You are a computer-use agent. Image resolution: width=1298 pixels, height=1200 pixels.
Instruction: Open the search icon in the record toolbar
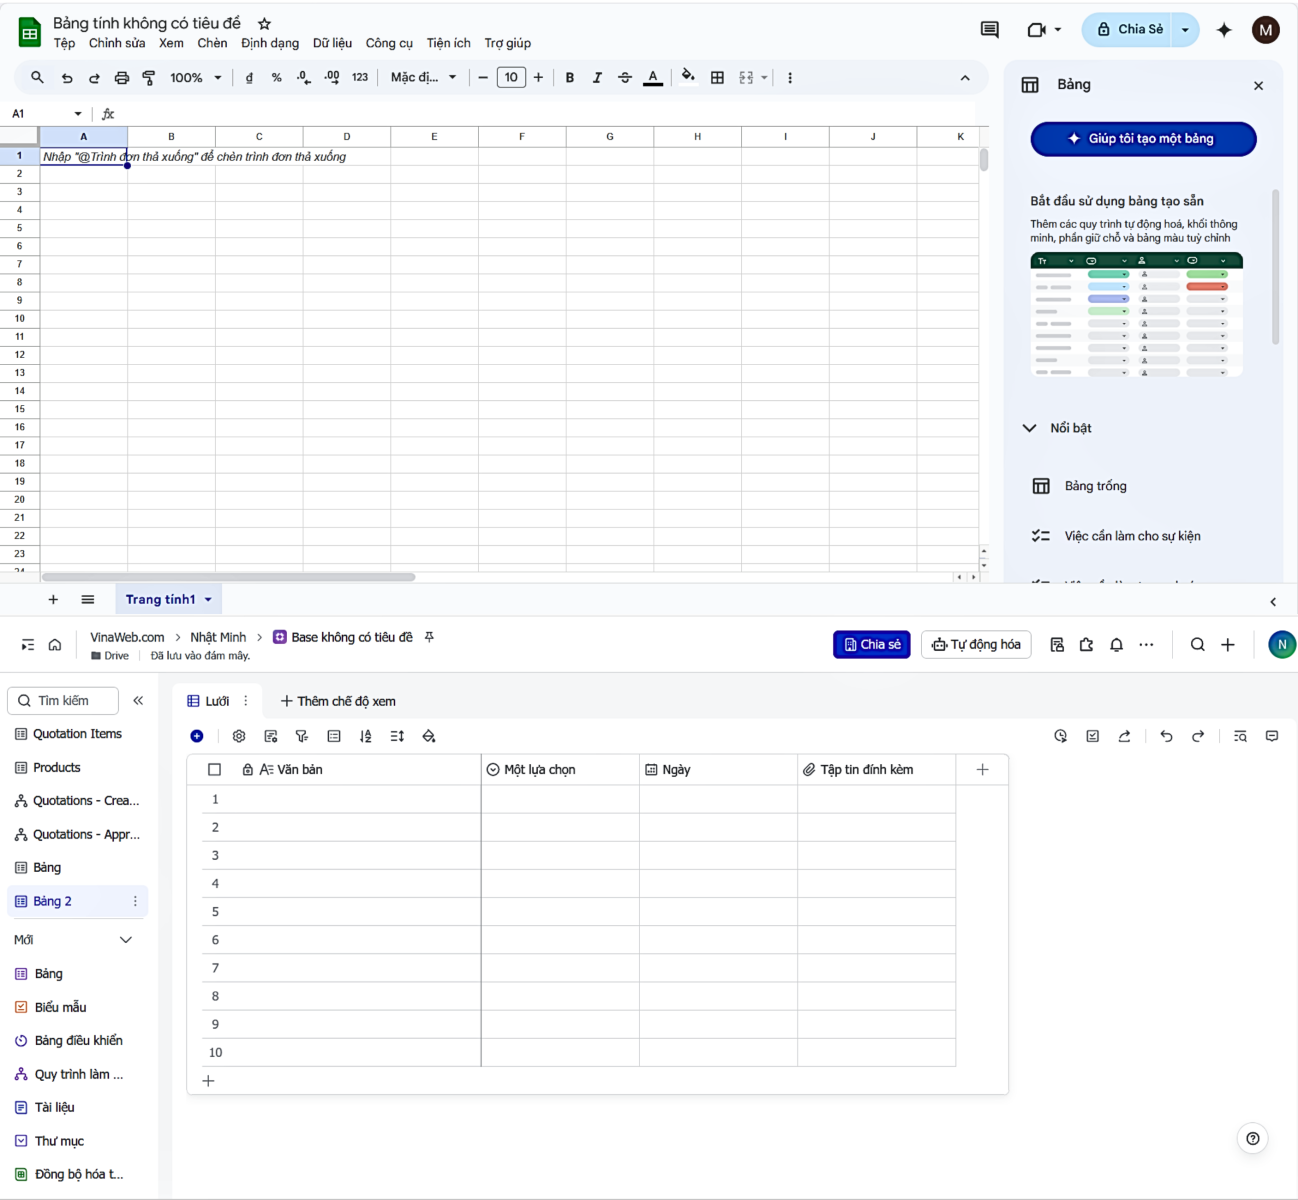tap(1240, 736)
